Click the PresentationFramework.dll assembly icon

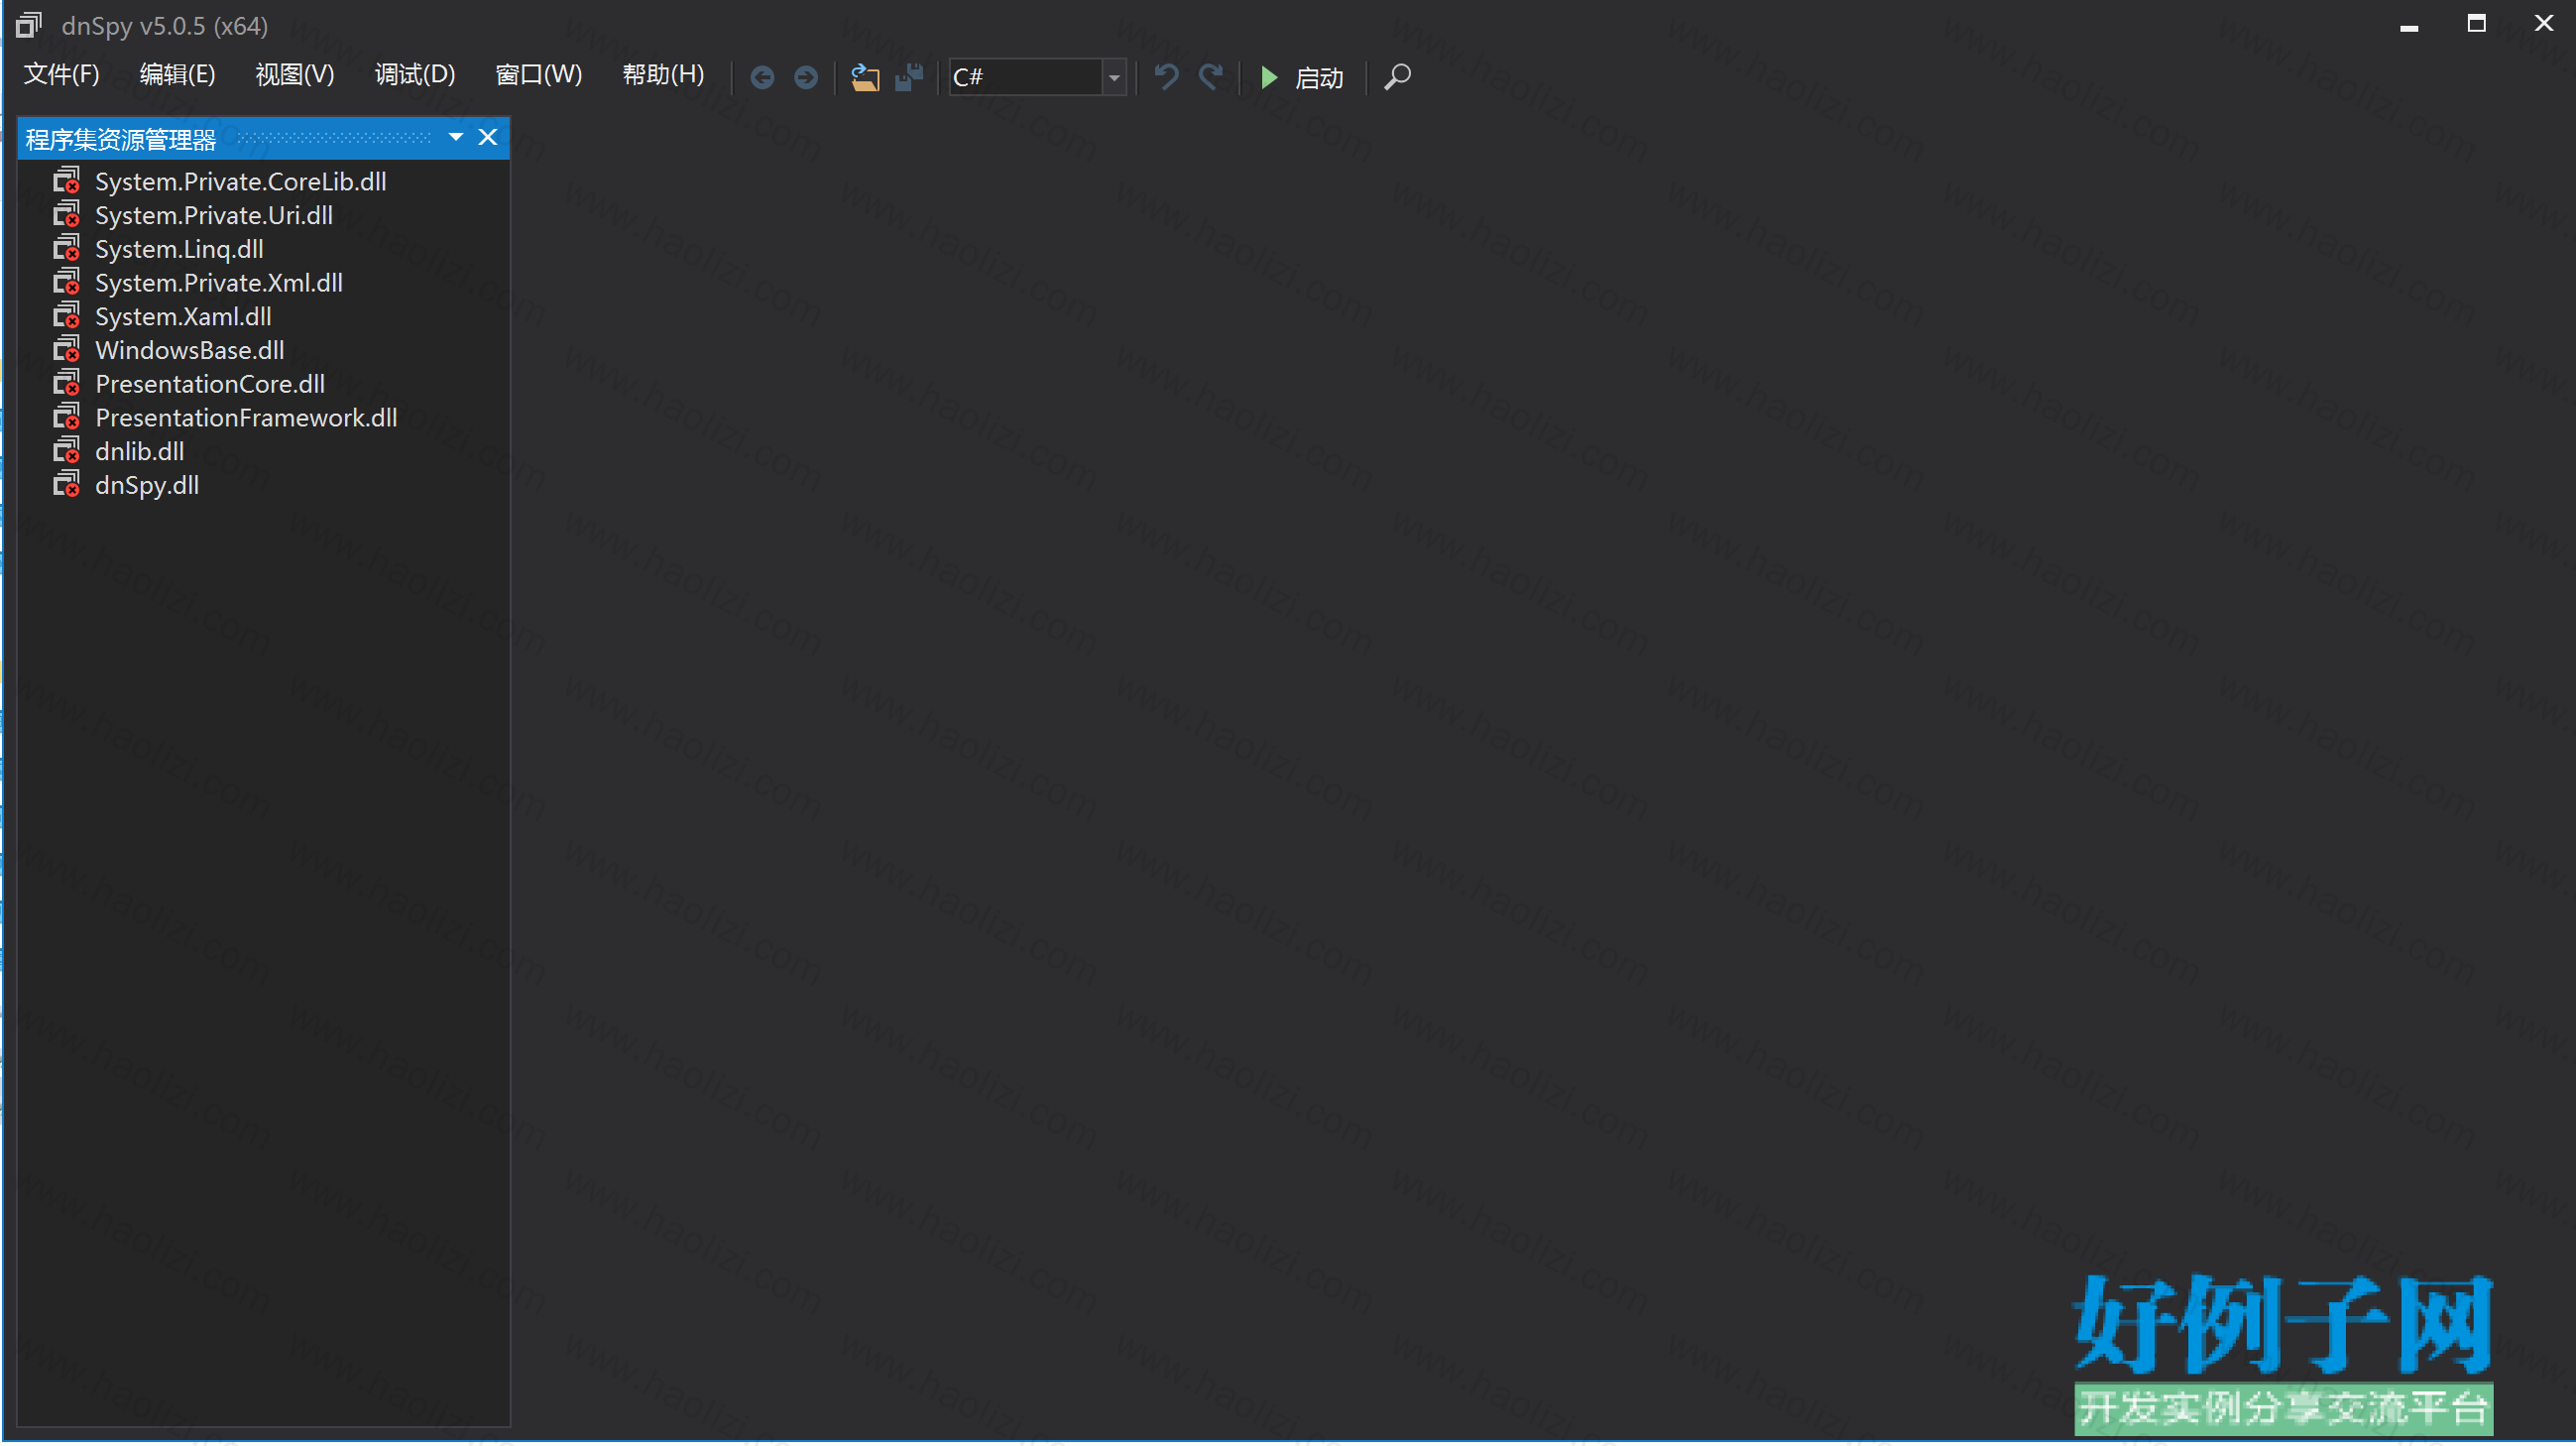67,418
